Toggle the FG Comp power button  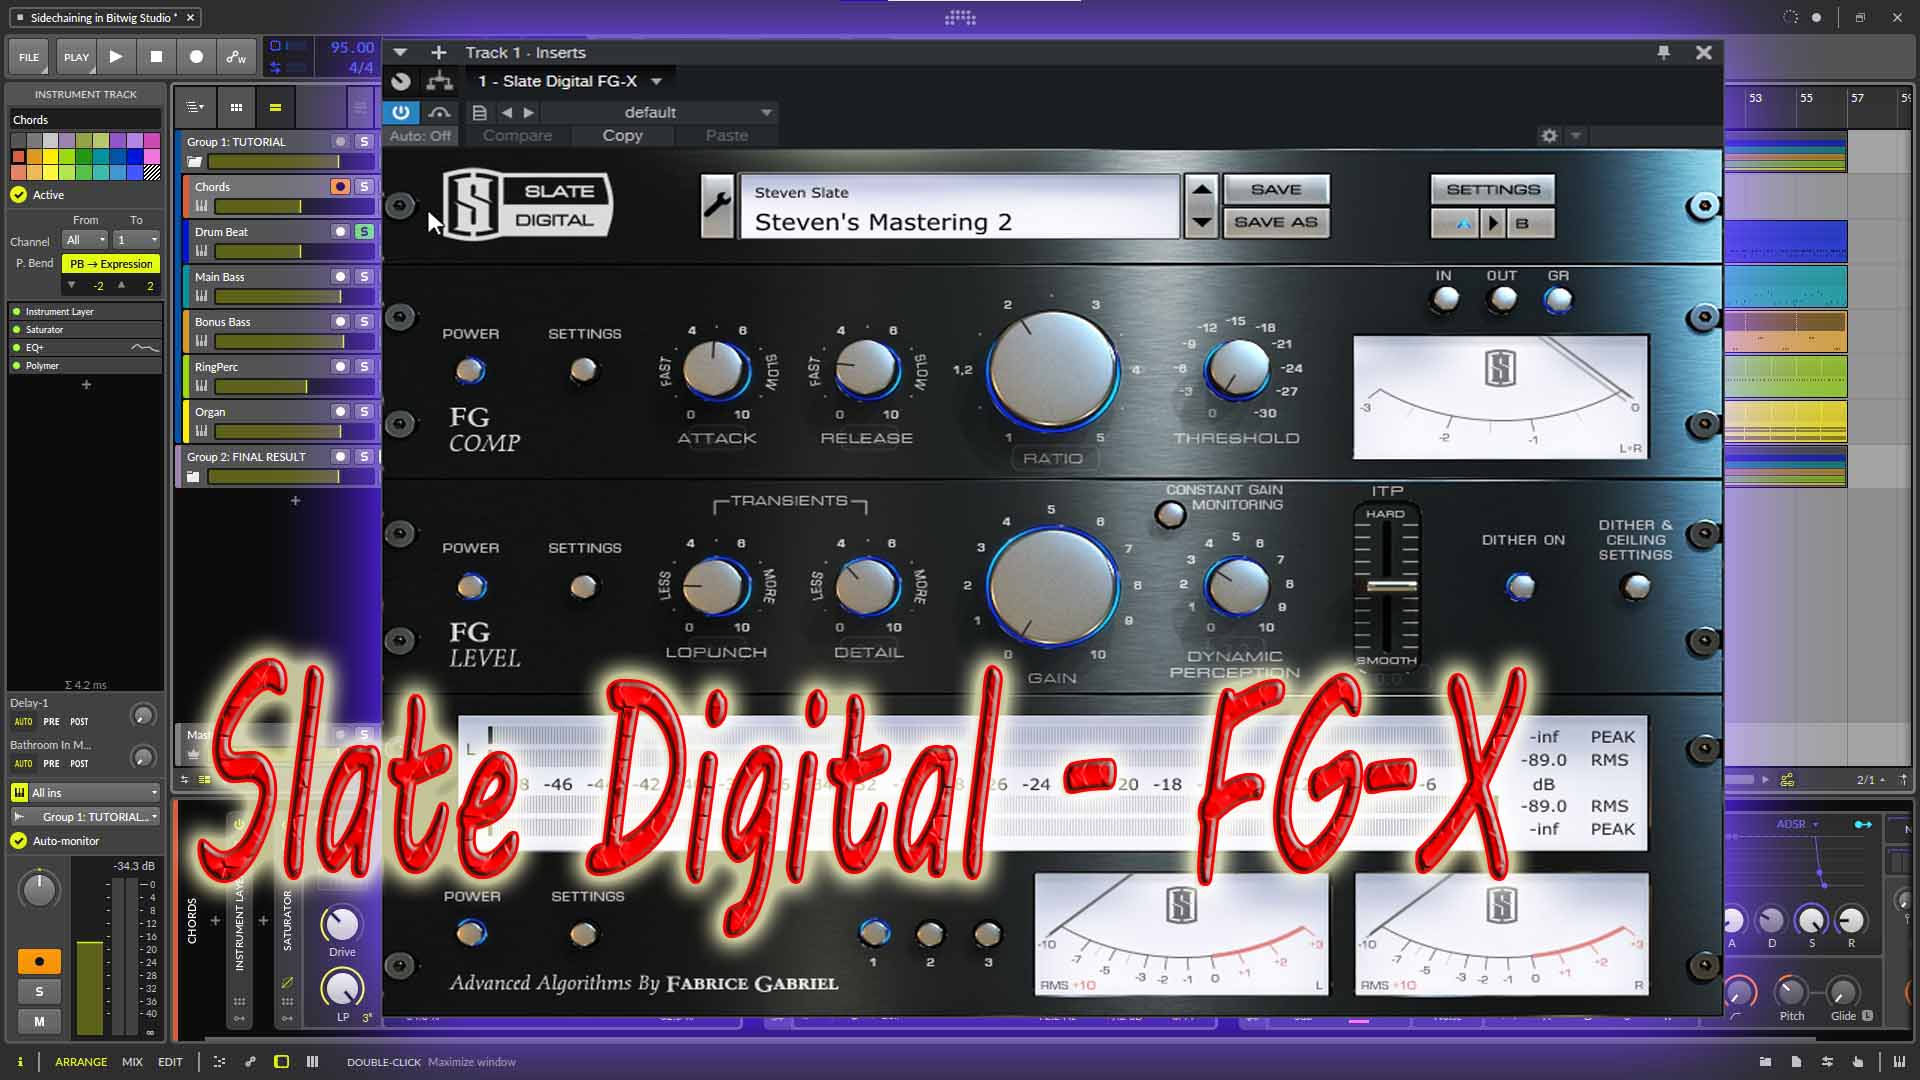click(471, 371)
